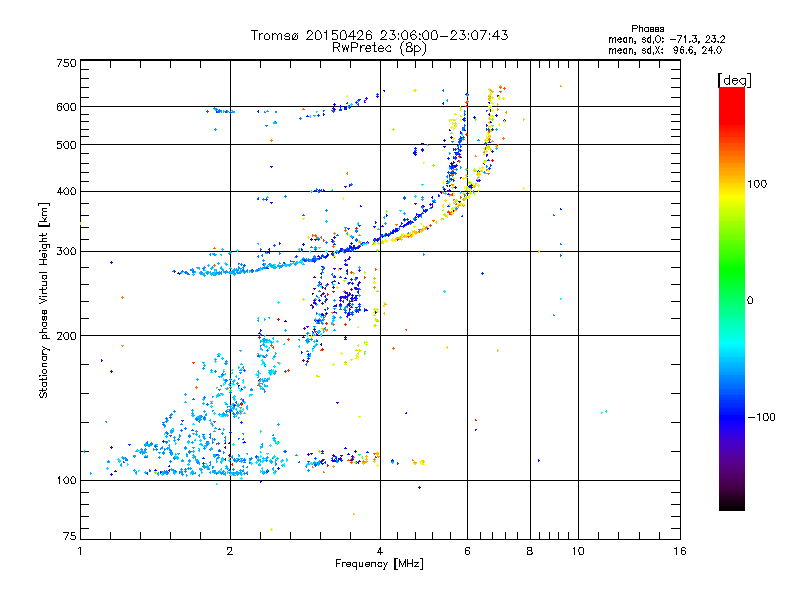Image resolution: width=800 pixels, height=600 pixels.
Task: Click the 'Phases' heading text
Action: [x=647, y=29]
